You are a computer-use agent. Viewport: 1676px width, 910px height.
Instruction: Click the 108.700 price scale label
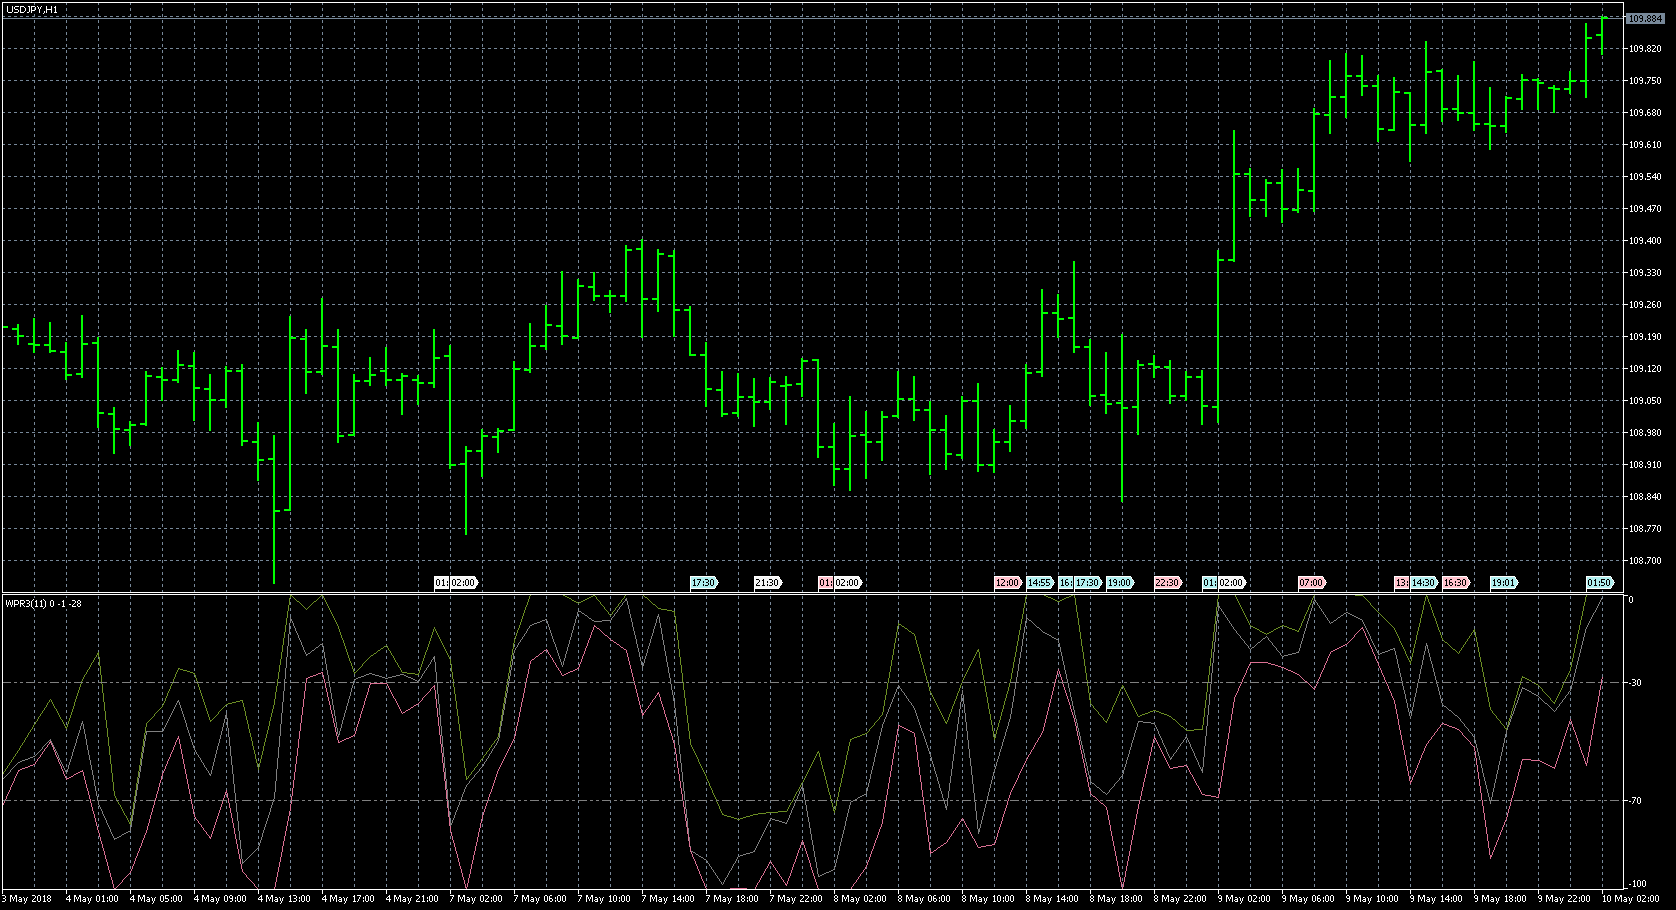coord(1644,561)
